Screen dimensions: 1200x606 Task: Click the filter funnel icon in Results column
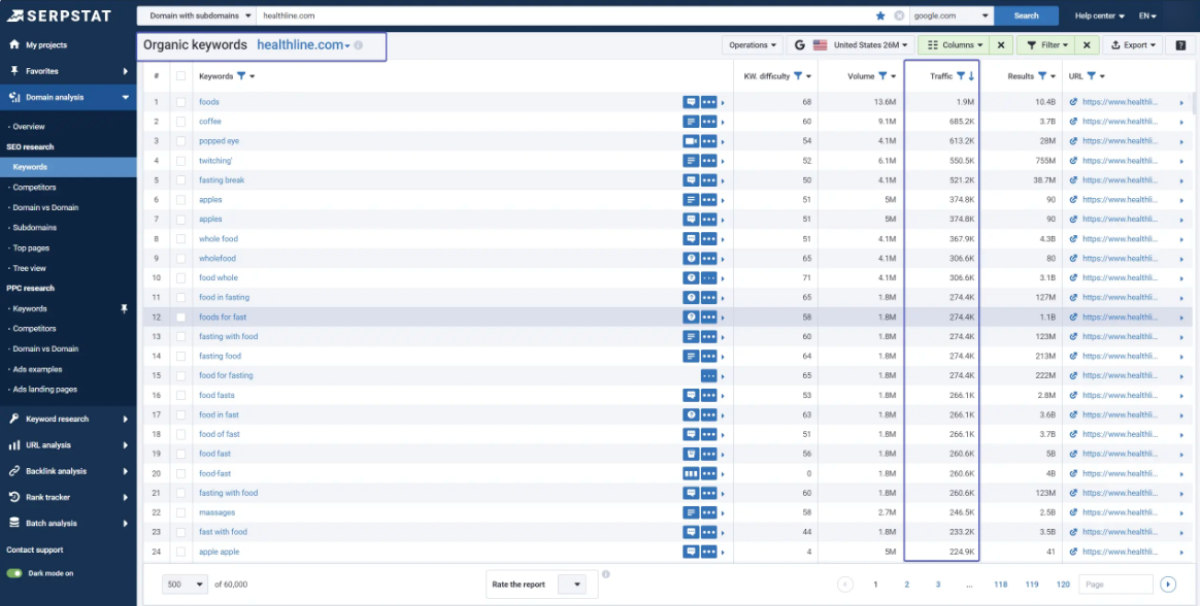[x=1041, y=76]
